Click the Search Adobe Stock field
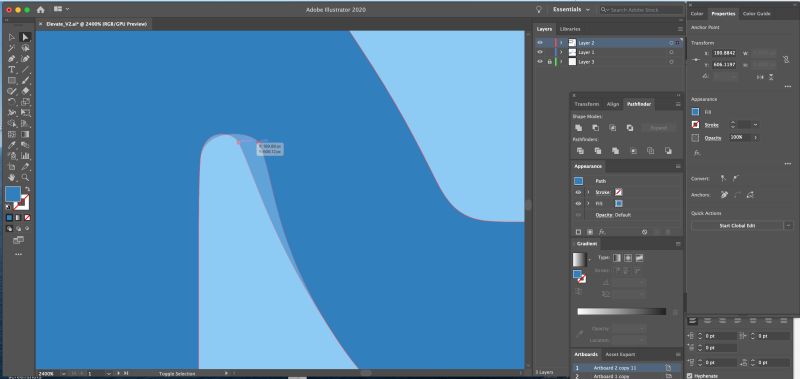This screenshot has height=379, width=800. [x=641, y=10]
